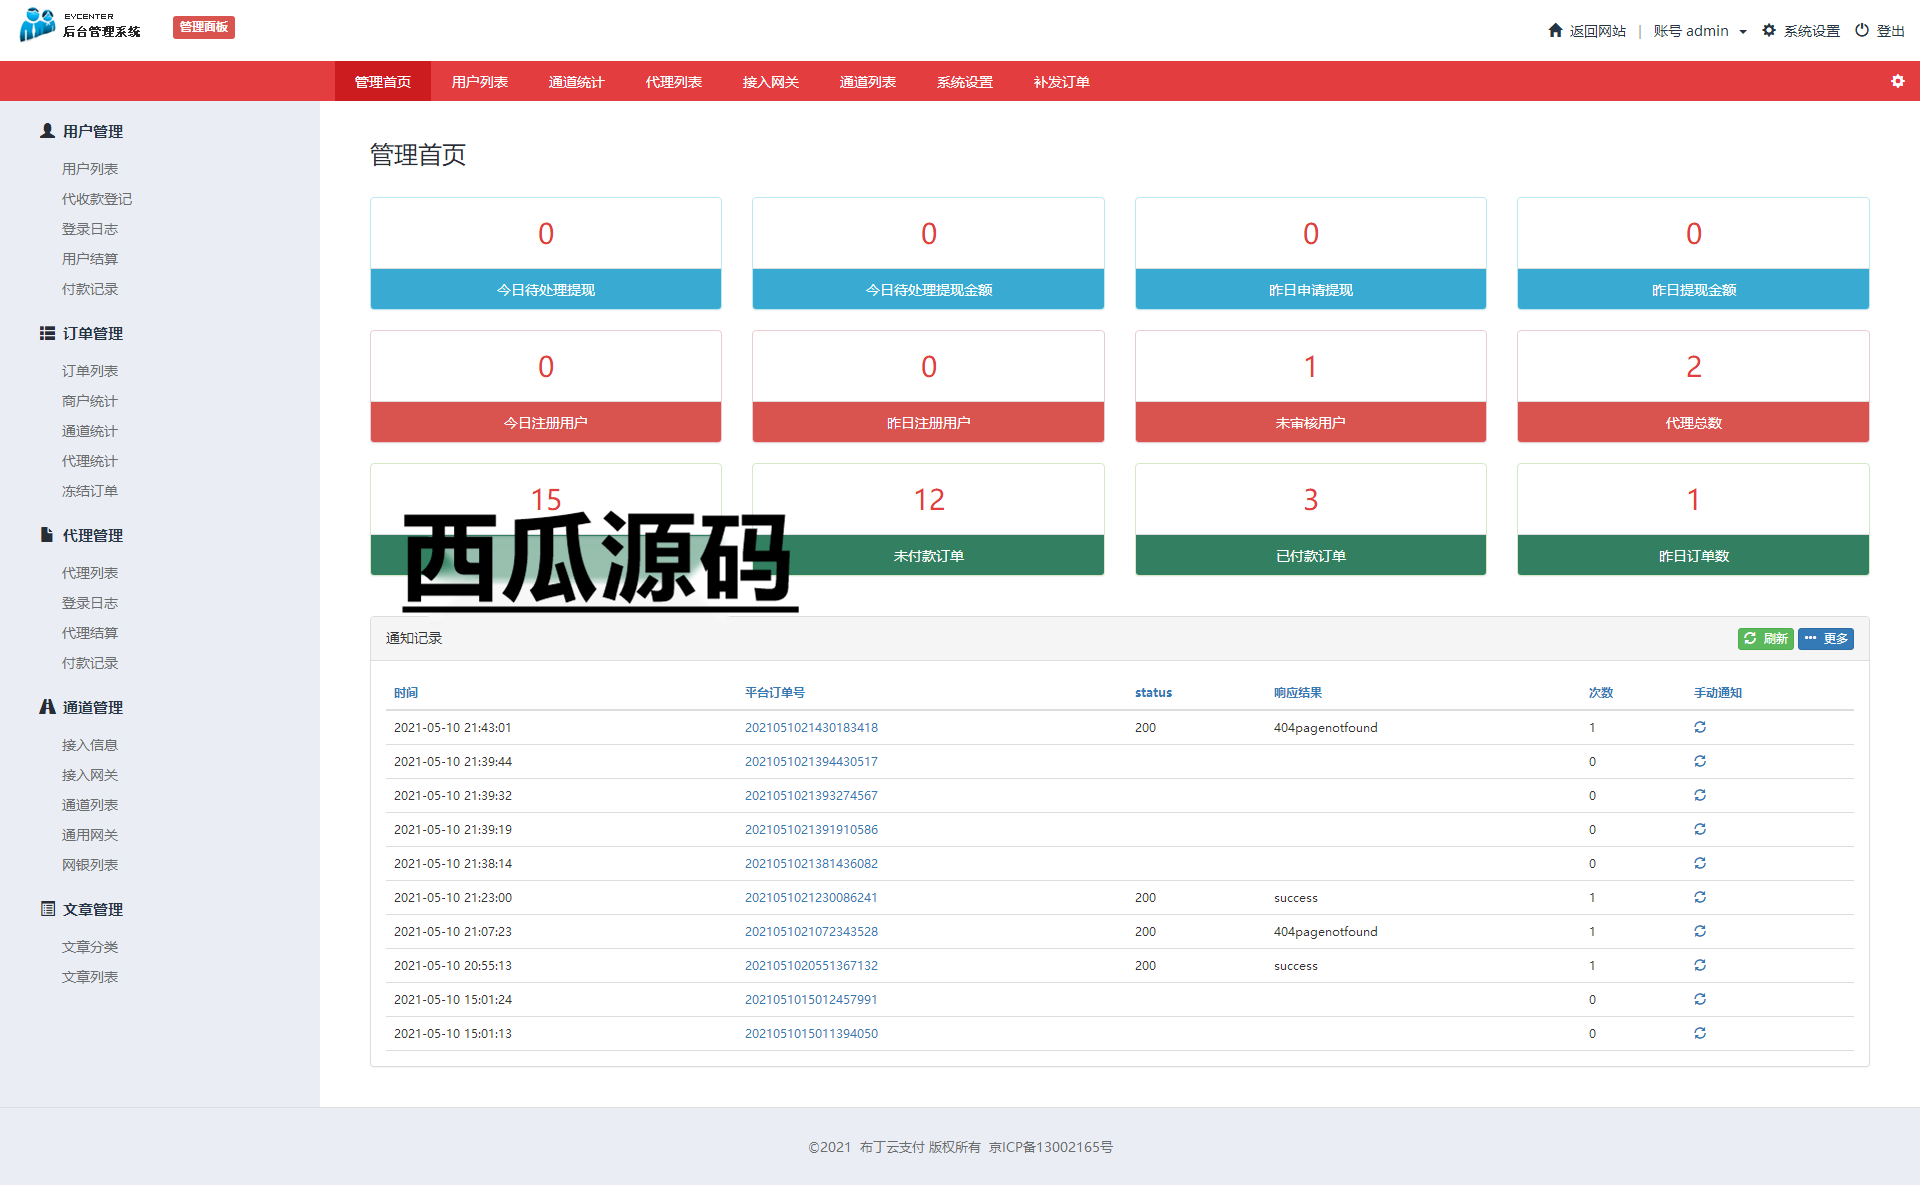This screenshot has width=1920, height=1185.
Task: Switch to the 管理首页 tab
Action: click(383, 81)
